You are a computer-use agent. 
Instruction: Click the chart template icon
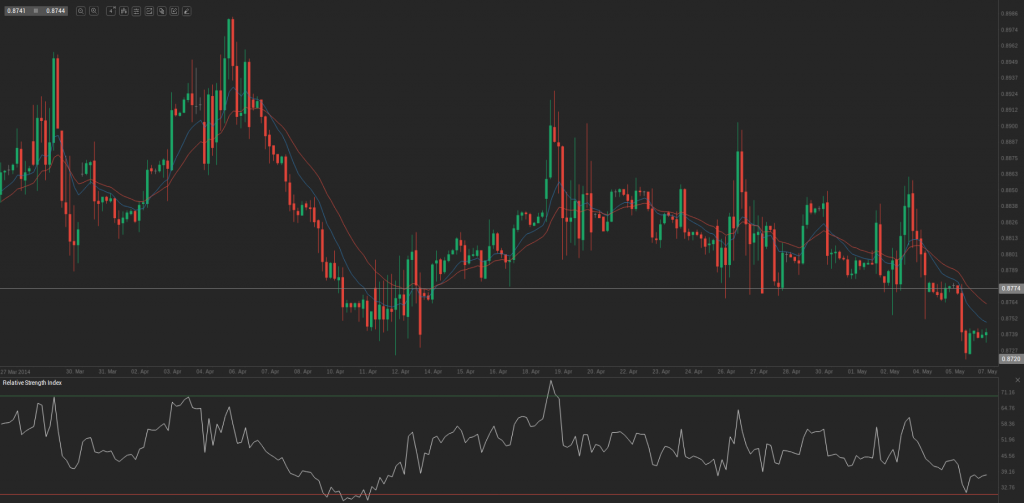click(x=149, y=11)
